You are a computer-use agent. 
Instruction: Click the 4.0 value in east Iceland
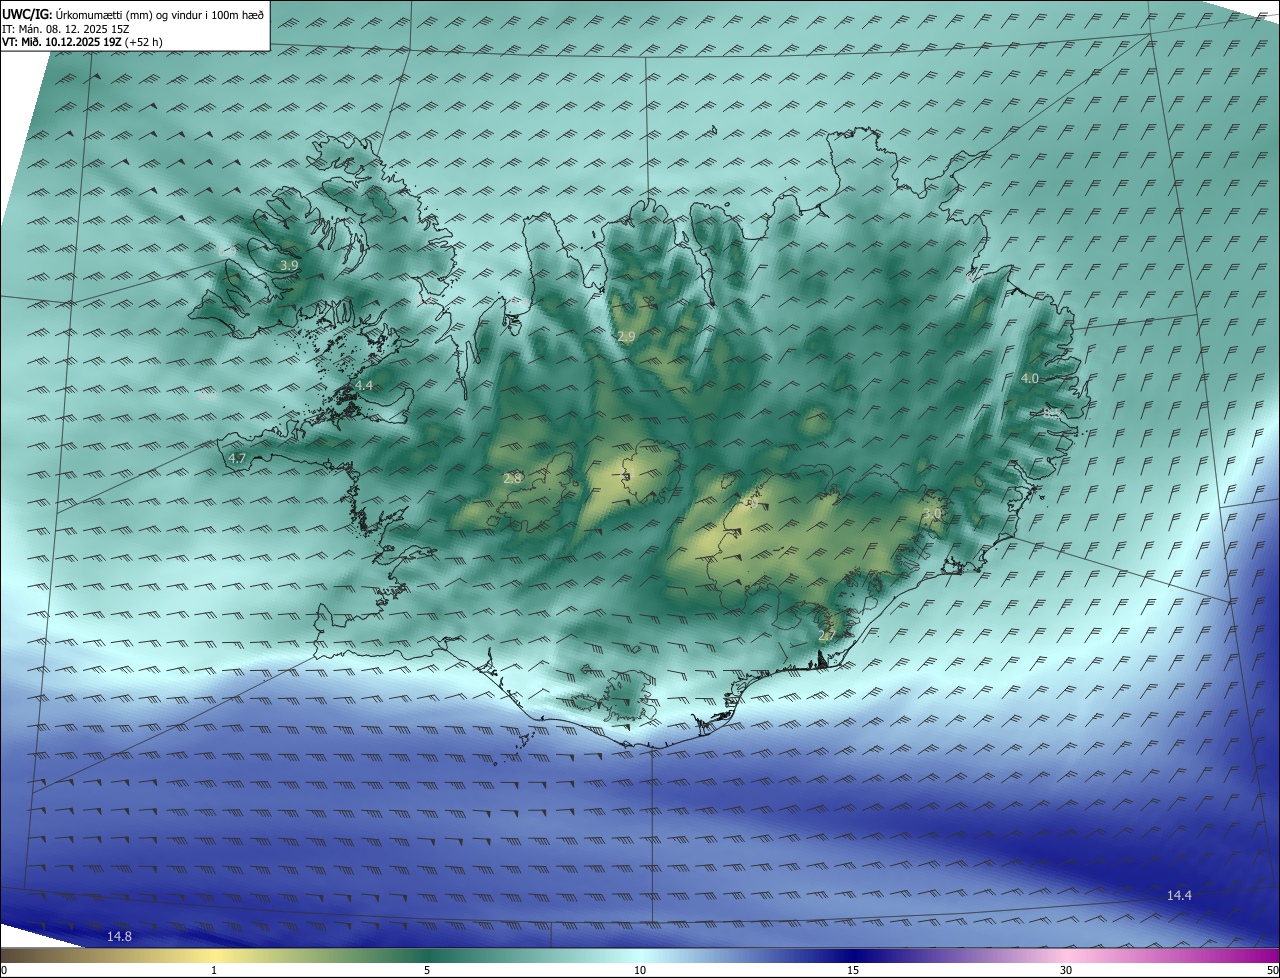[x=1029, y=378]
